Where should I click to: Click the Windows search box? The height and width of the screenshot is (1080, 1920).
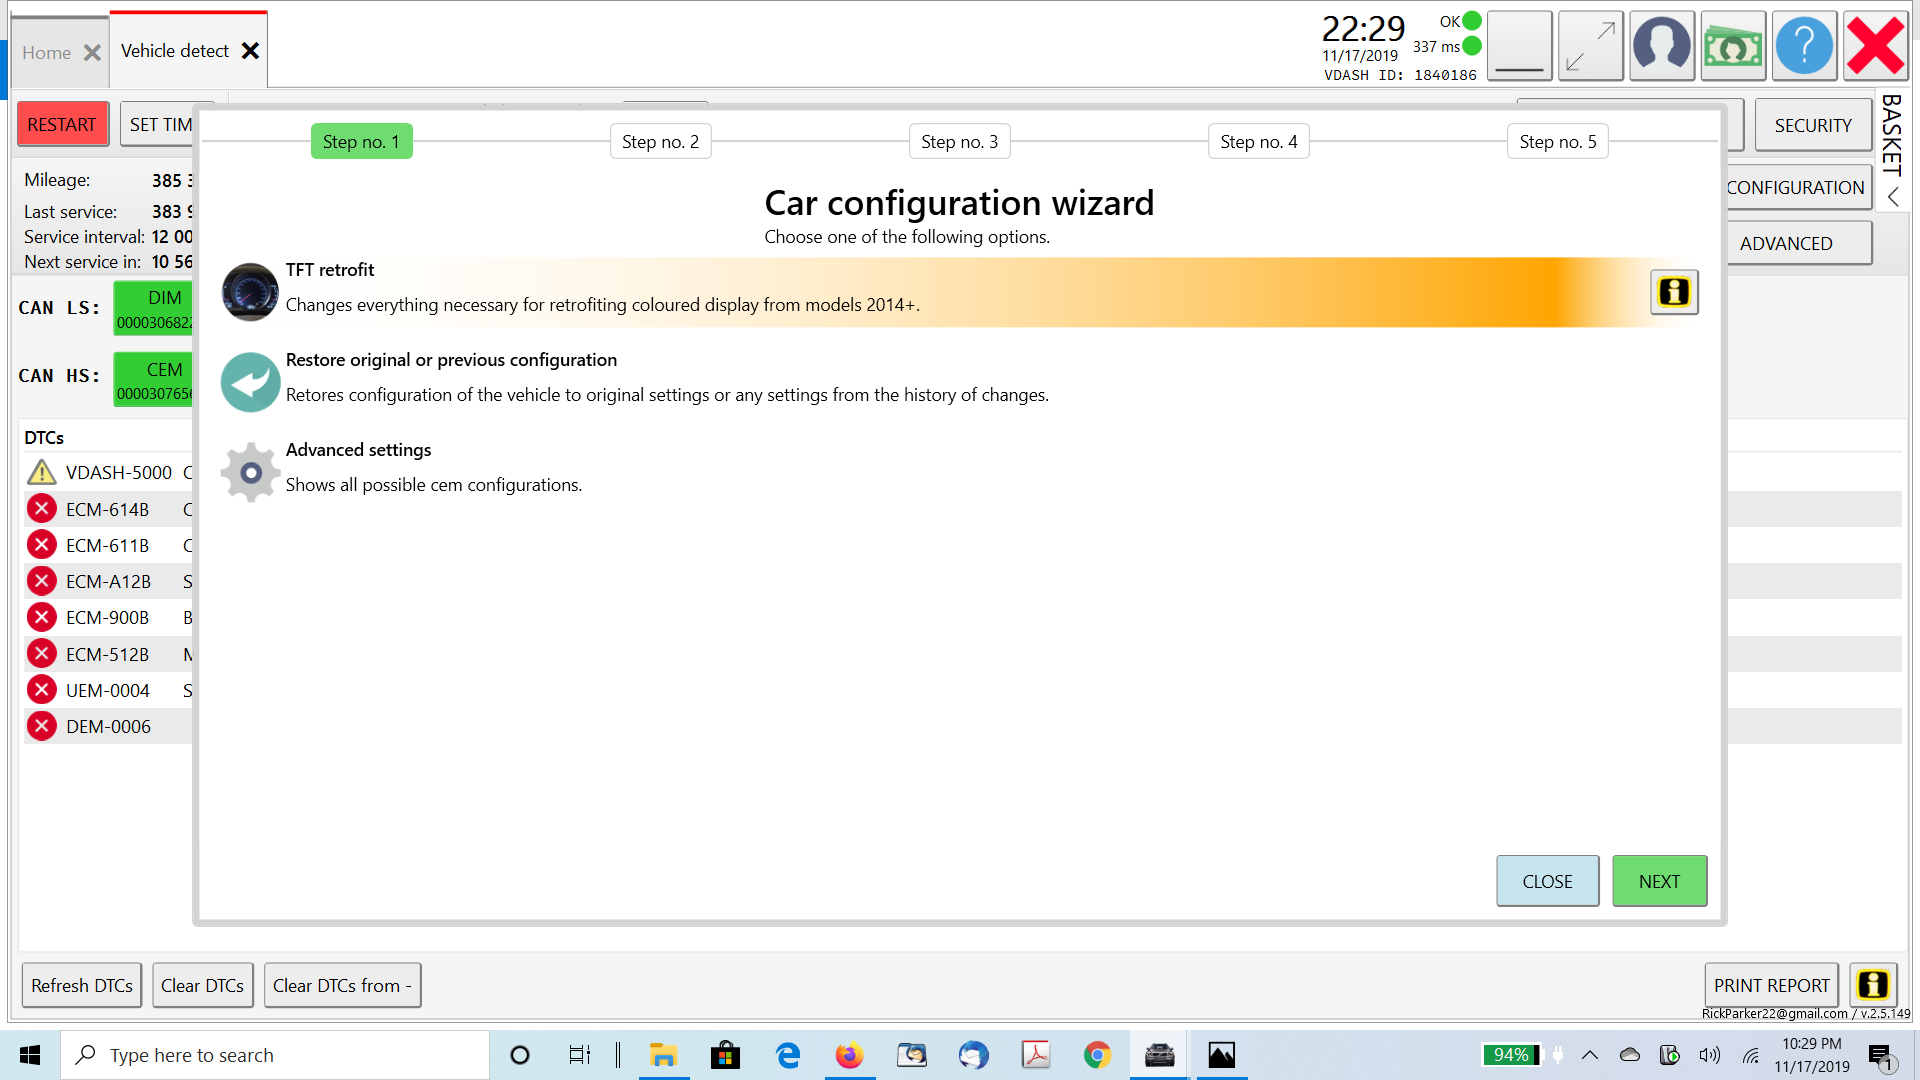(x=275, y=1055)
